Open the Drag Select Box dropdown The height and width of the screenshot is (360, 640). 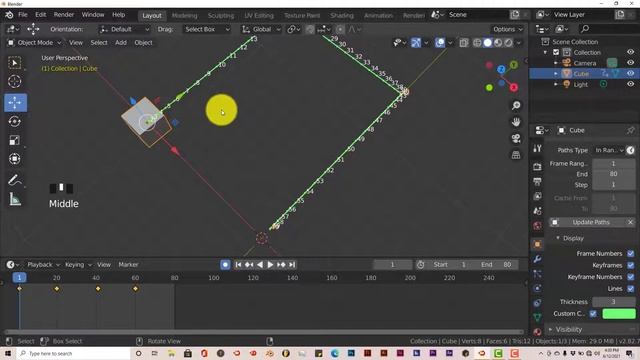coord(207,29)
